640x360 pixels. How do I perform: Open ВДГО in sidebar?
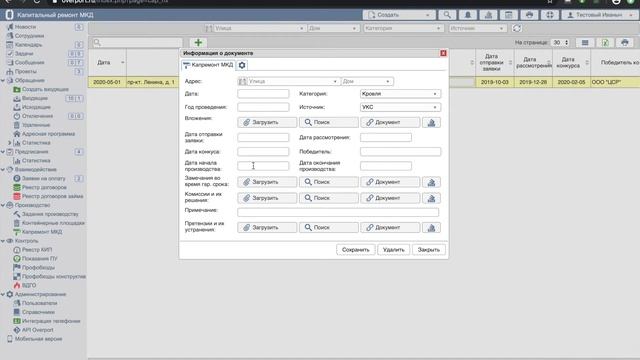[29, 285]
